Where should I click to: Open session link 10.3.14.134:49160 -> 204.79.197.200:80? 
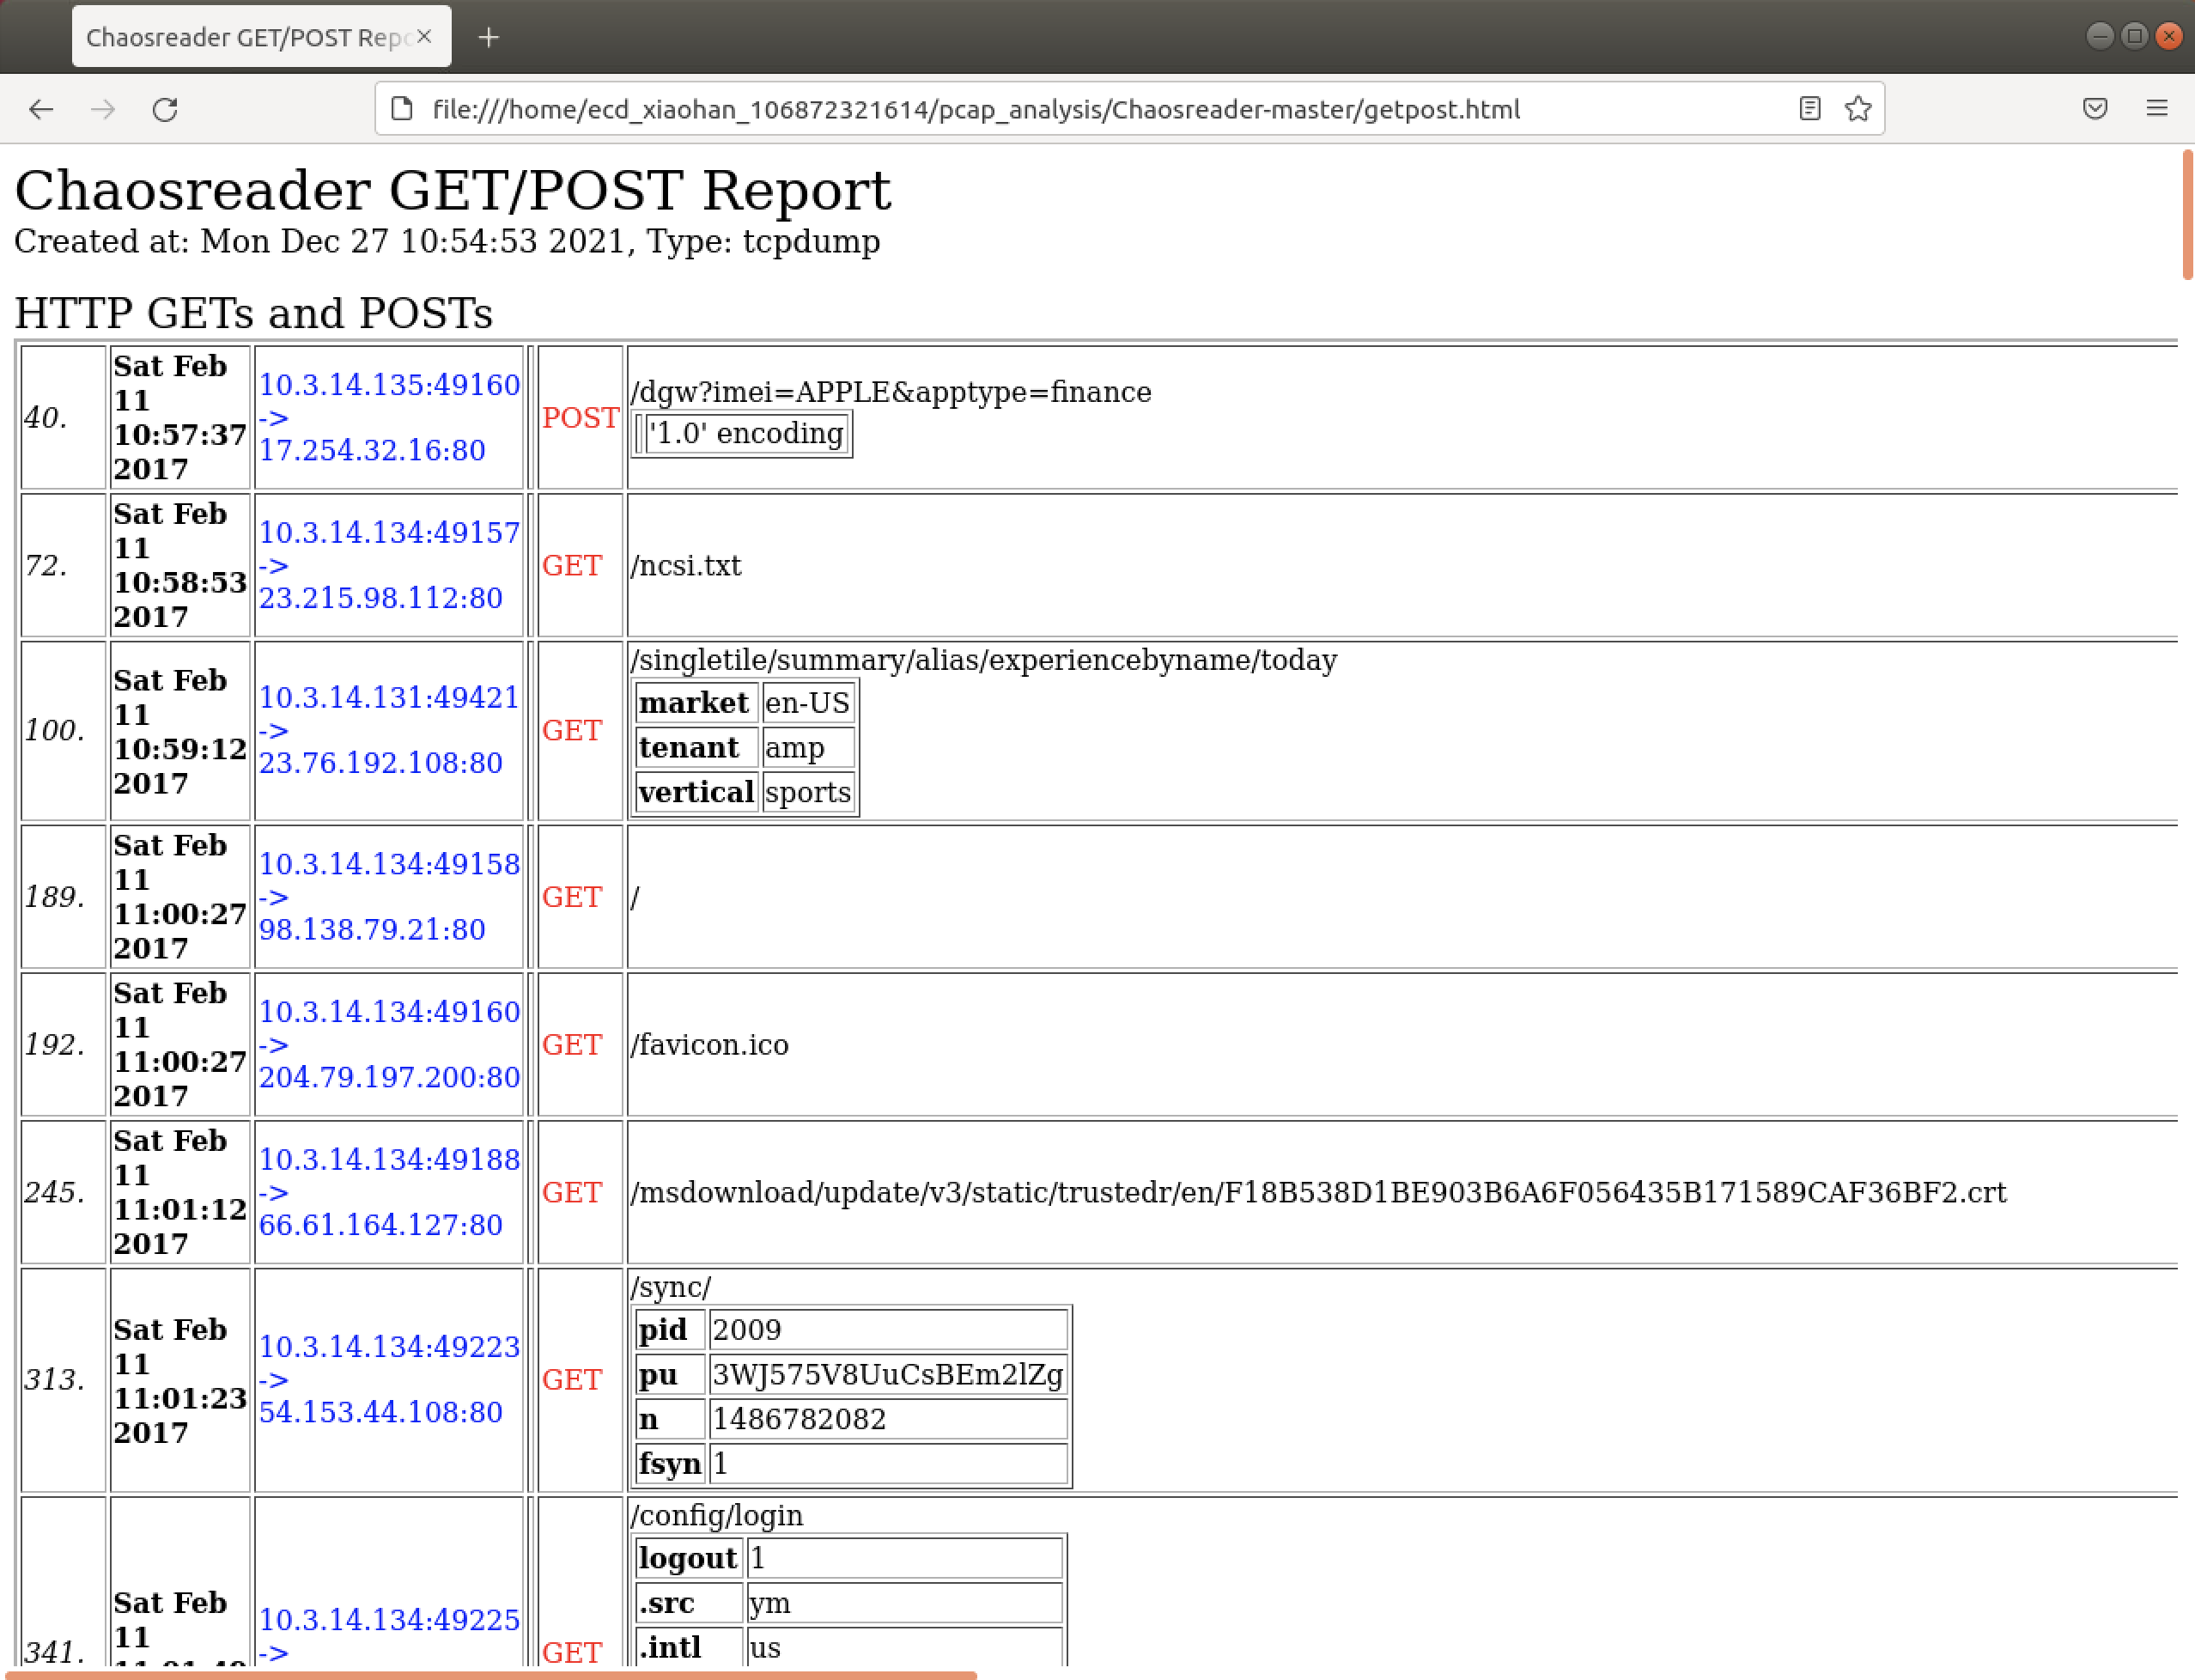388,1044
